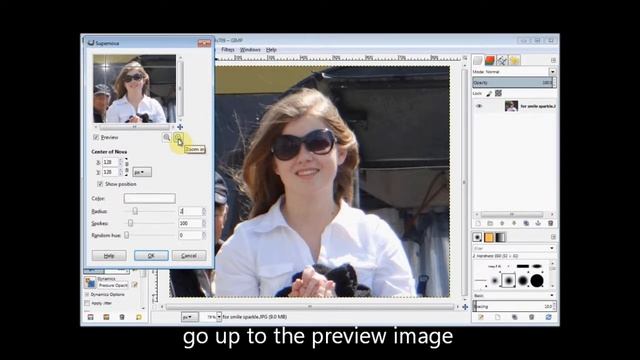This screenshot has width=640, height=360.
Task: Click the Zoom in preview icon
Action: click(x=178, y=138)
